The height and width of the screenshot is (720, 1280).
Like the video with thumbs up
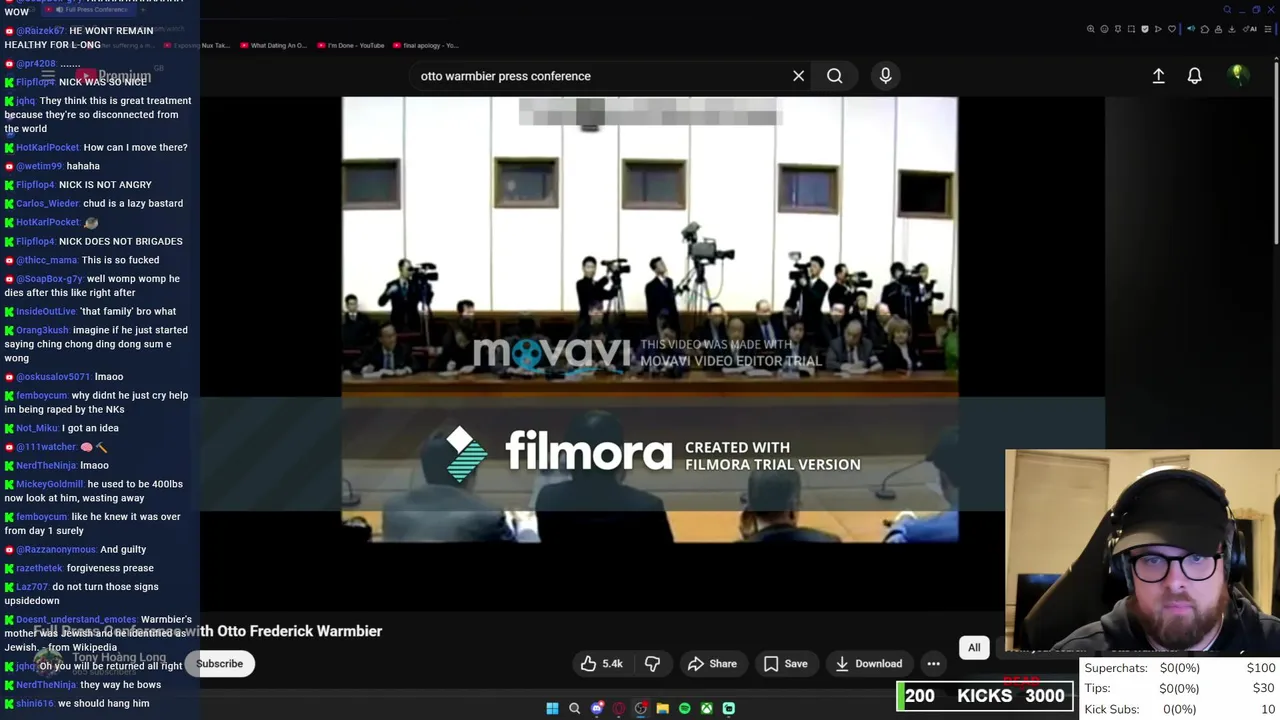point(589,664)
